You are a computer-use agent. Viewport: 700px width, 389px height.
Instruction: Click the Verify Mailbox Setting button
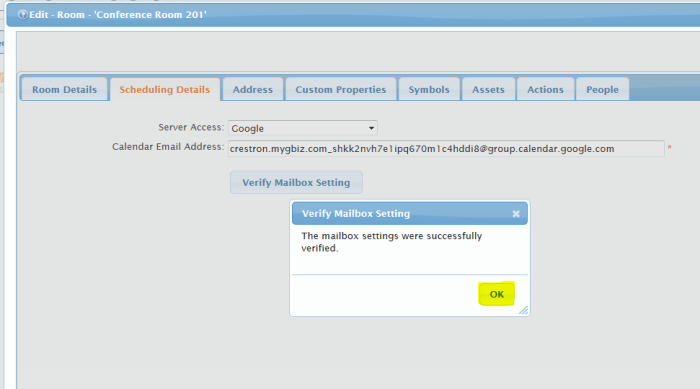pos(296,182)
